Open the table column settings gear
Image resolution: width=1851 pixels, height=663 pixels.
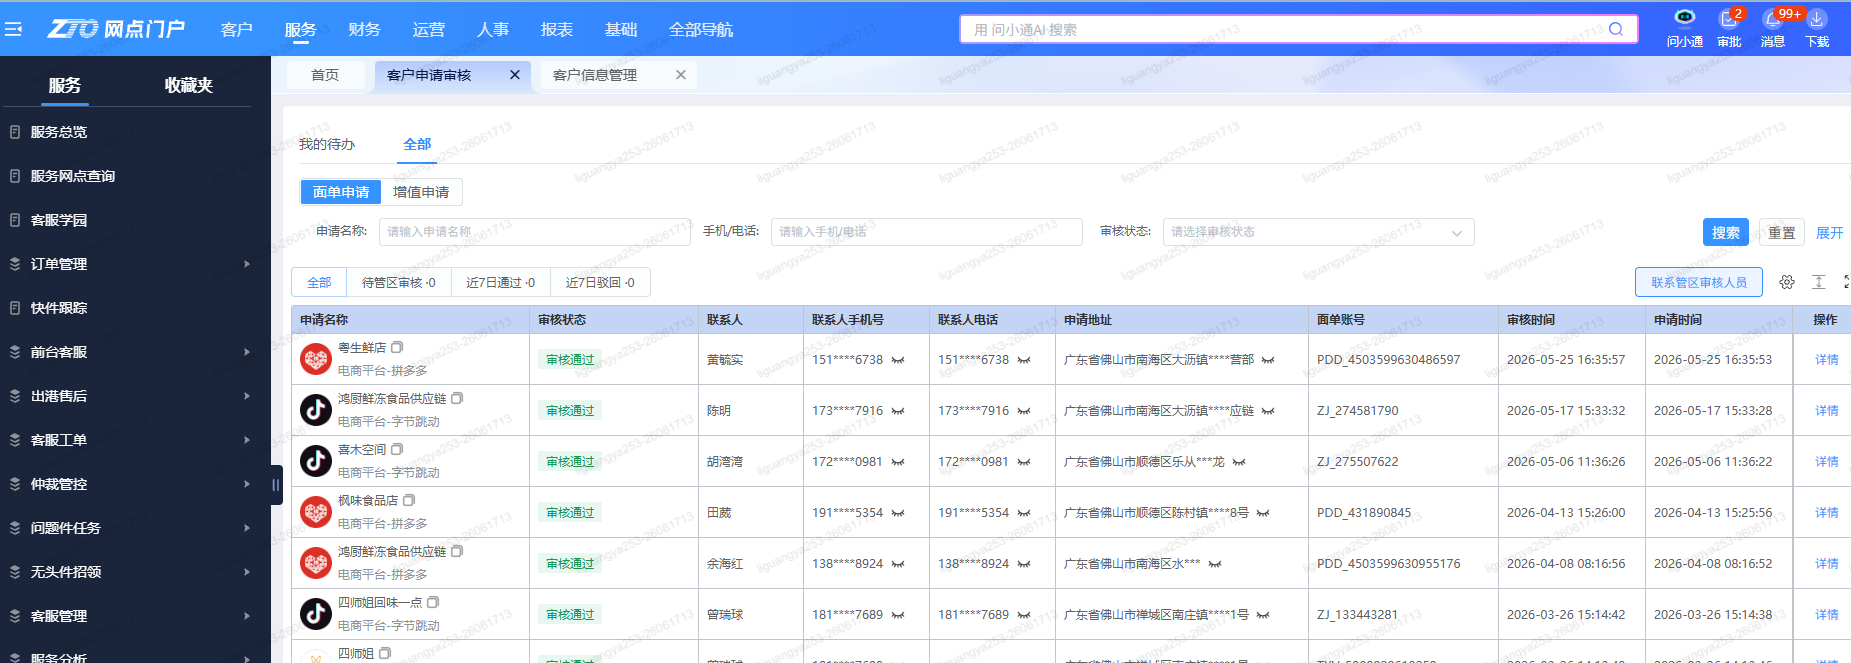click(1787, 282)
